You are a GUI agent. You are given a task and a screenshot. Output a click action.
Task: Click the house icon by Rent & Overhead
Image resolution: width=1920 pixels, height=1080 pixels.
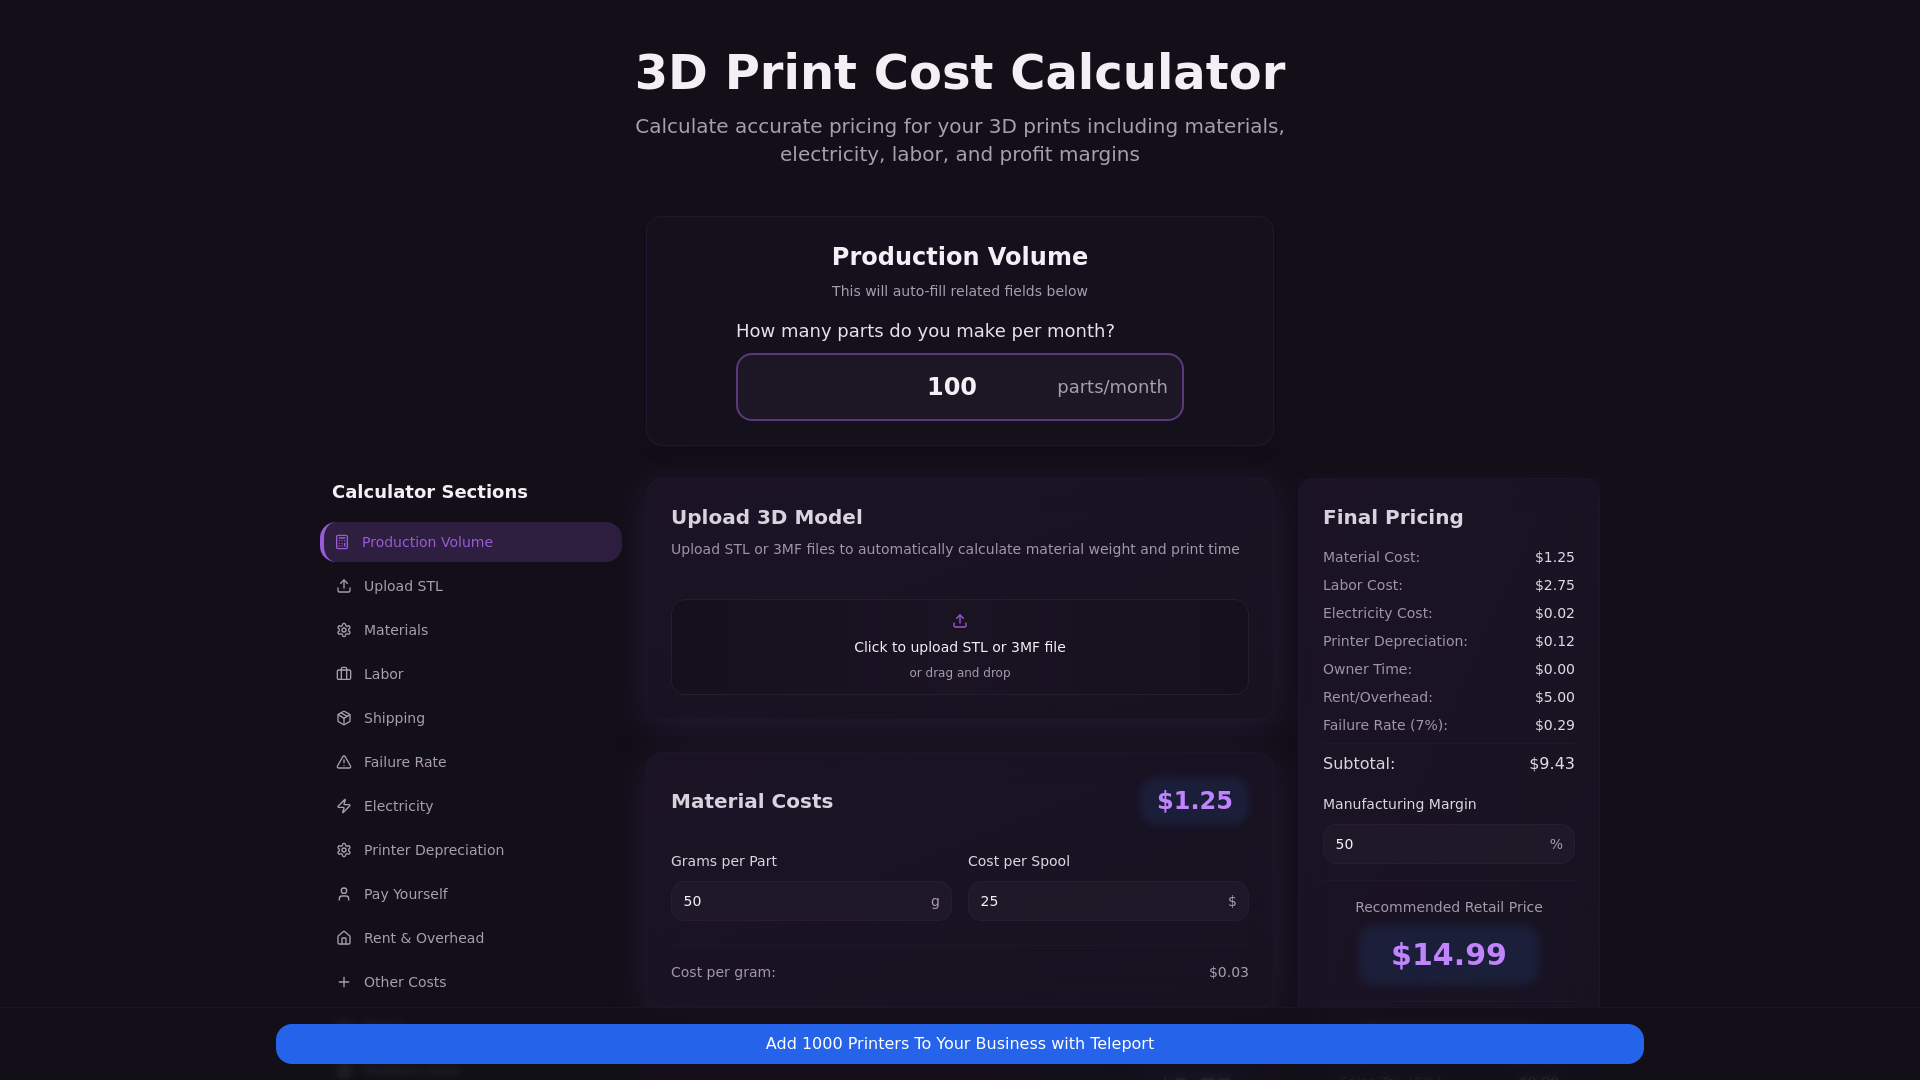click(344, 938)
